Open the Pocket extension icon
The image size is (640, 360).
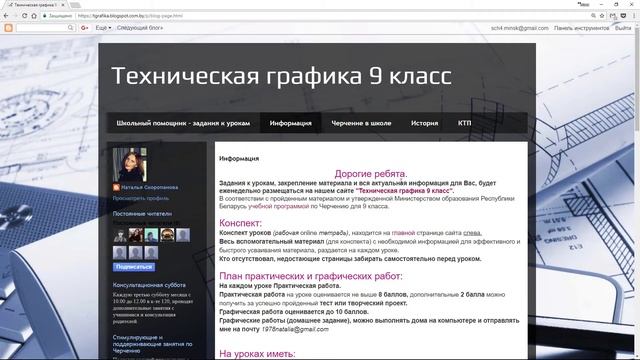(x=623, y=16)
